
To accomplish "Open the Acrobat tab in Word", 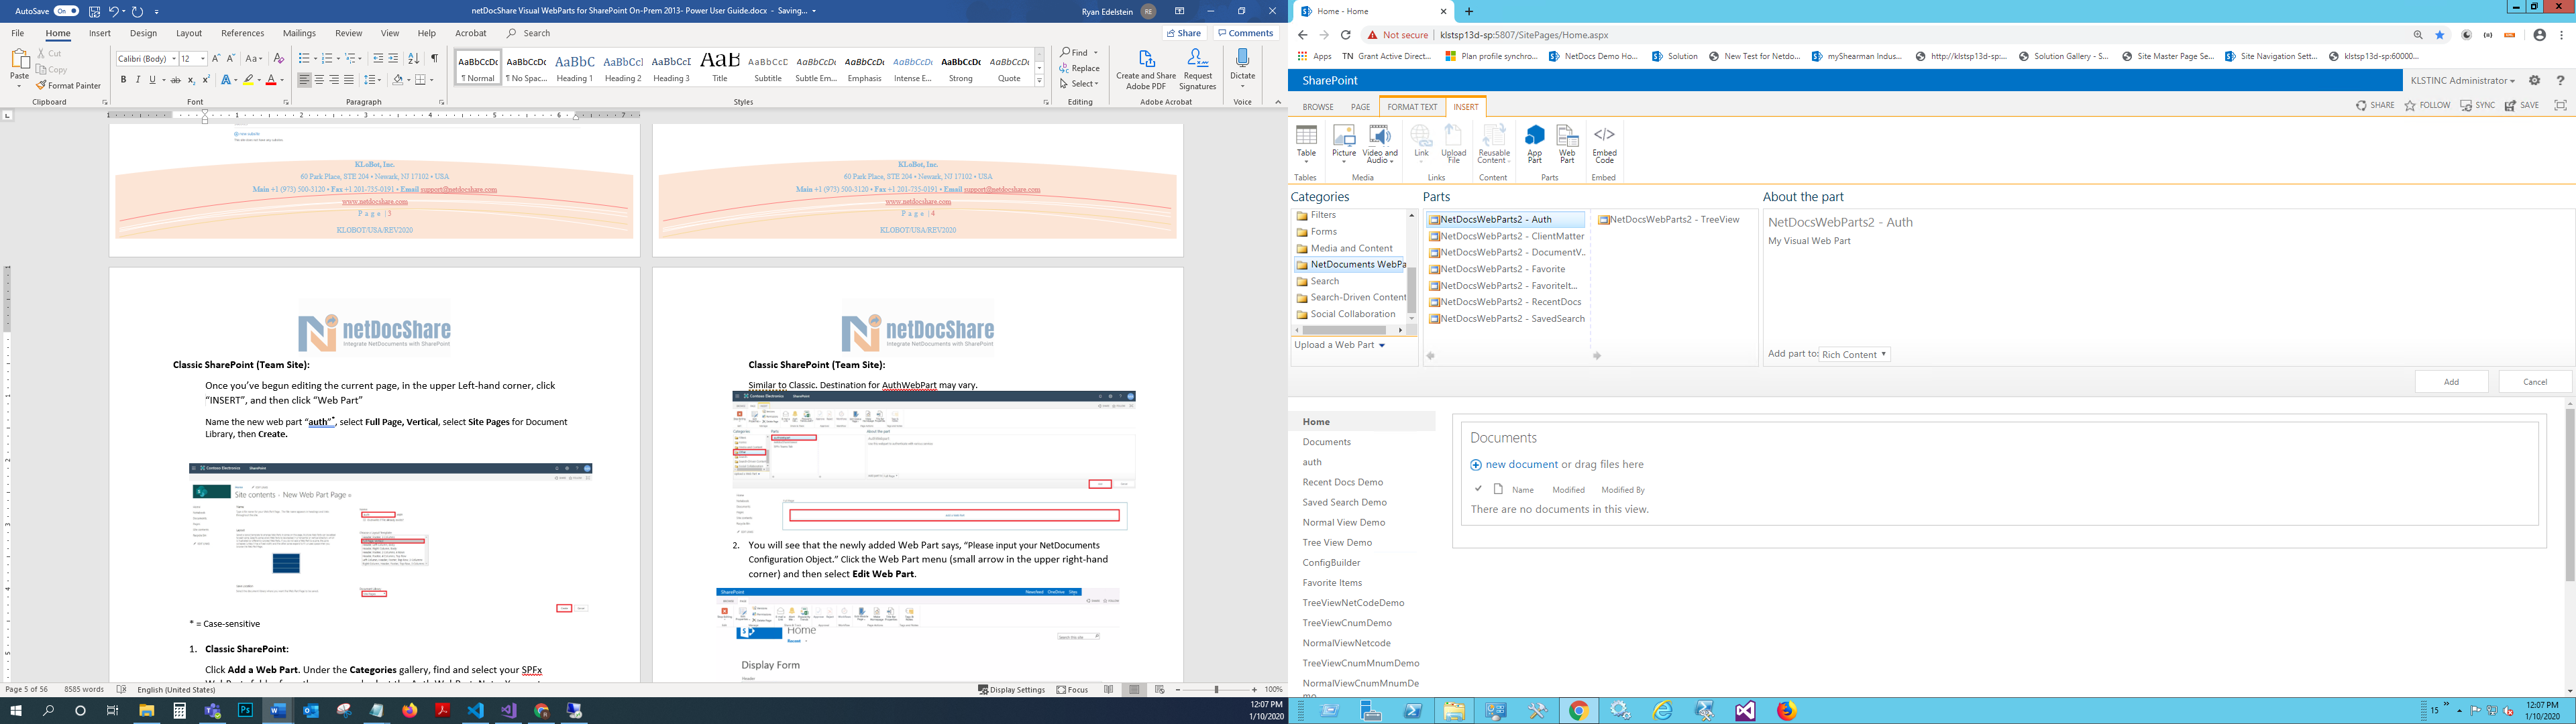I will point(471,33).
